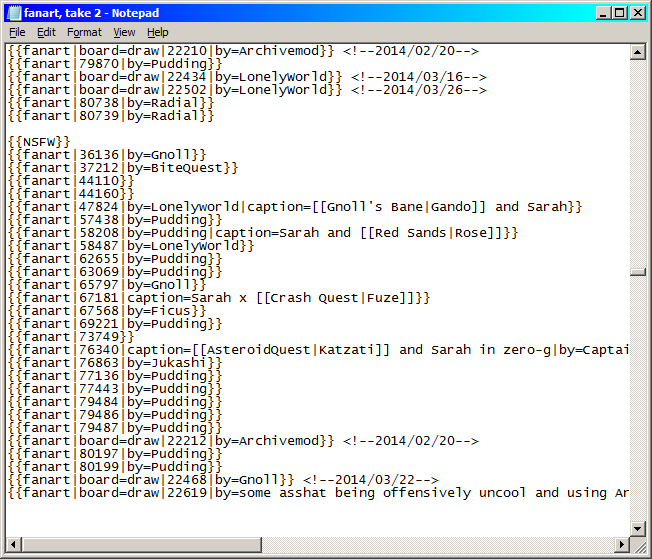Click the vertical scrollbar down arrow
This screenshot has width=652, height=559.
637,529
